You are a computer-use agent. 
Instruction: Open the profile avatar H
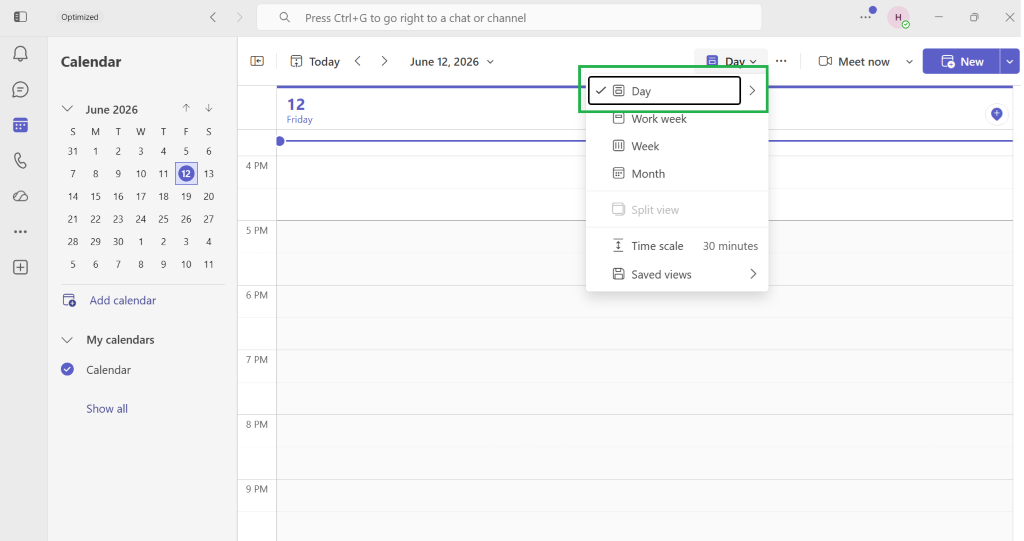pos(899,18)
